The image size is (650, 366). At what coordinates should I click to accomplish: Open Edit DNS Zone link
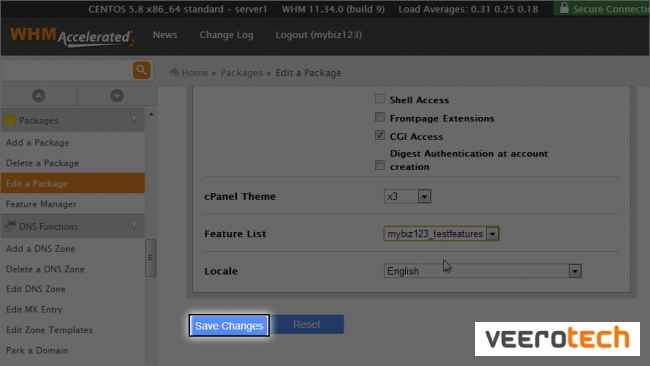pos(36,289)
